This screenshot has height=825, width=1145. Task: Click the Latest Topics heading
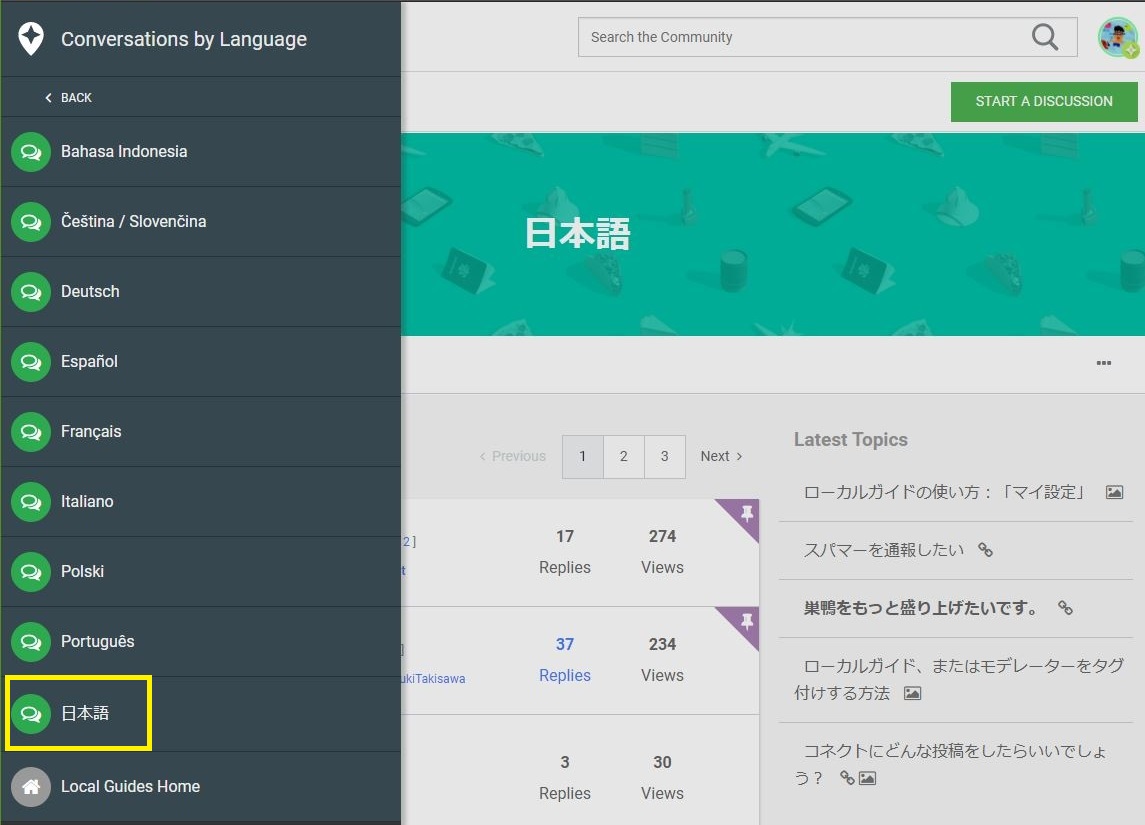(851, 440)
